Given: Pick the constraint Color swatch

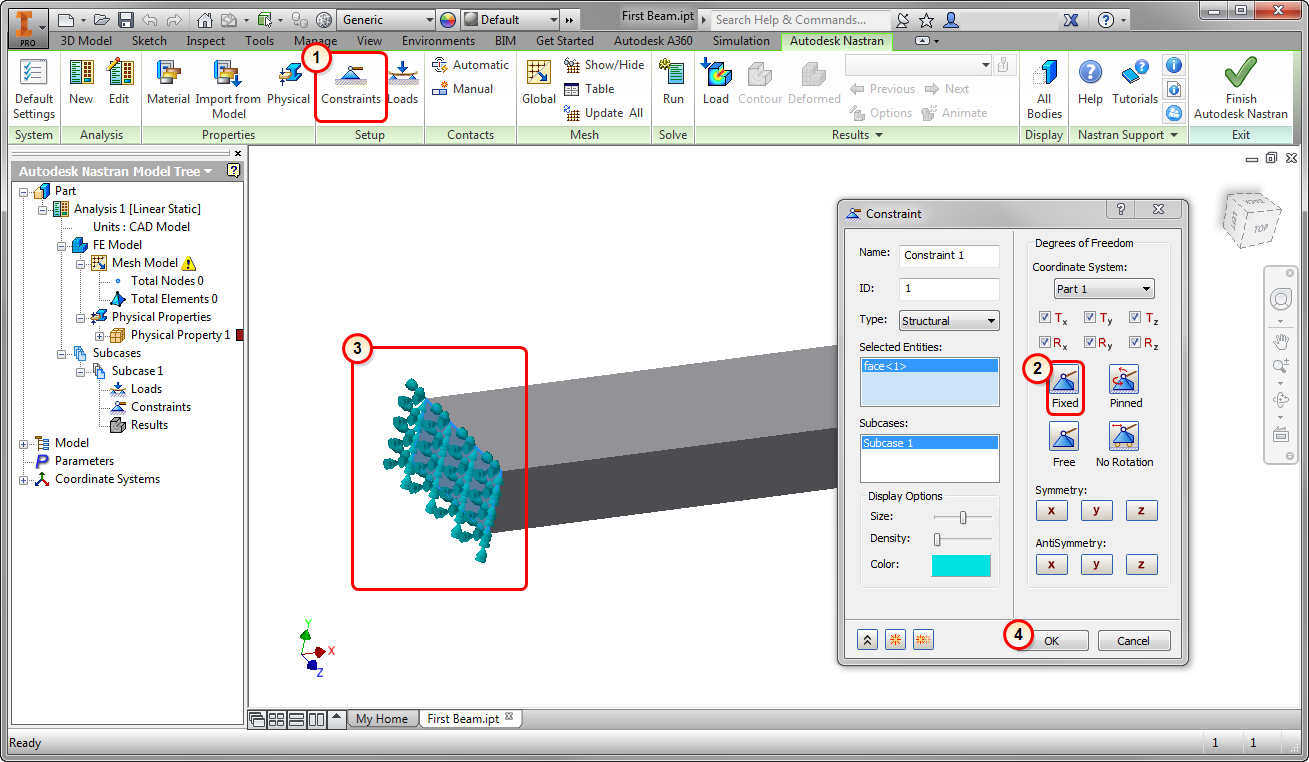Looking at the screenshot, I should coord(961,565).
